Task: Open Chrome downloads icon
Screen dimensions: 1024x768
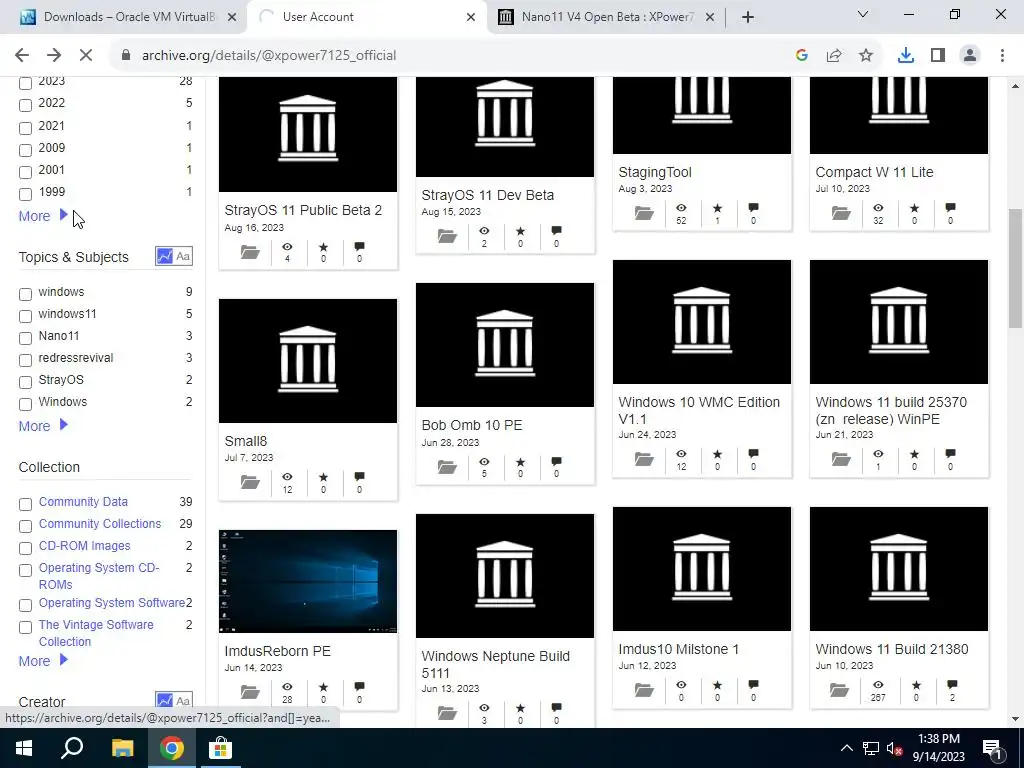Action: point(906,56)
